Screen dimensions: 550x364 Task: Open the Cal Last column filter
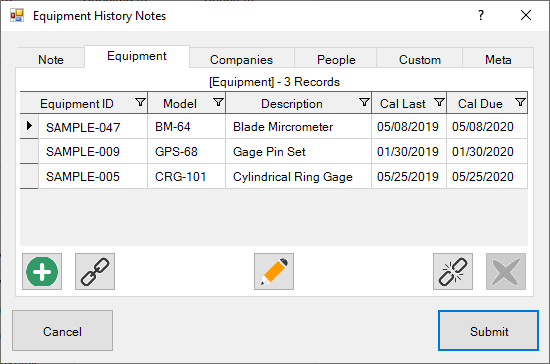(439, 102)
